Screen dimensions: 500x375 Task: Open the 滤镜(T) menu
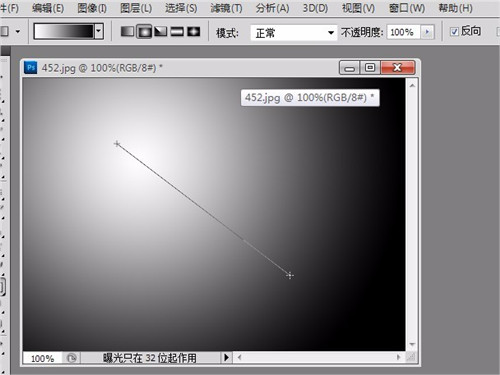pos(226,8)
